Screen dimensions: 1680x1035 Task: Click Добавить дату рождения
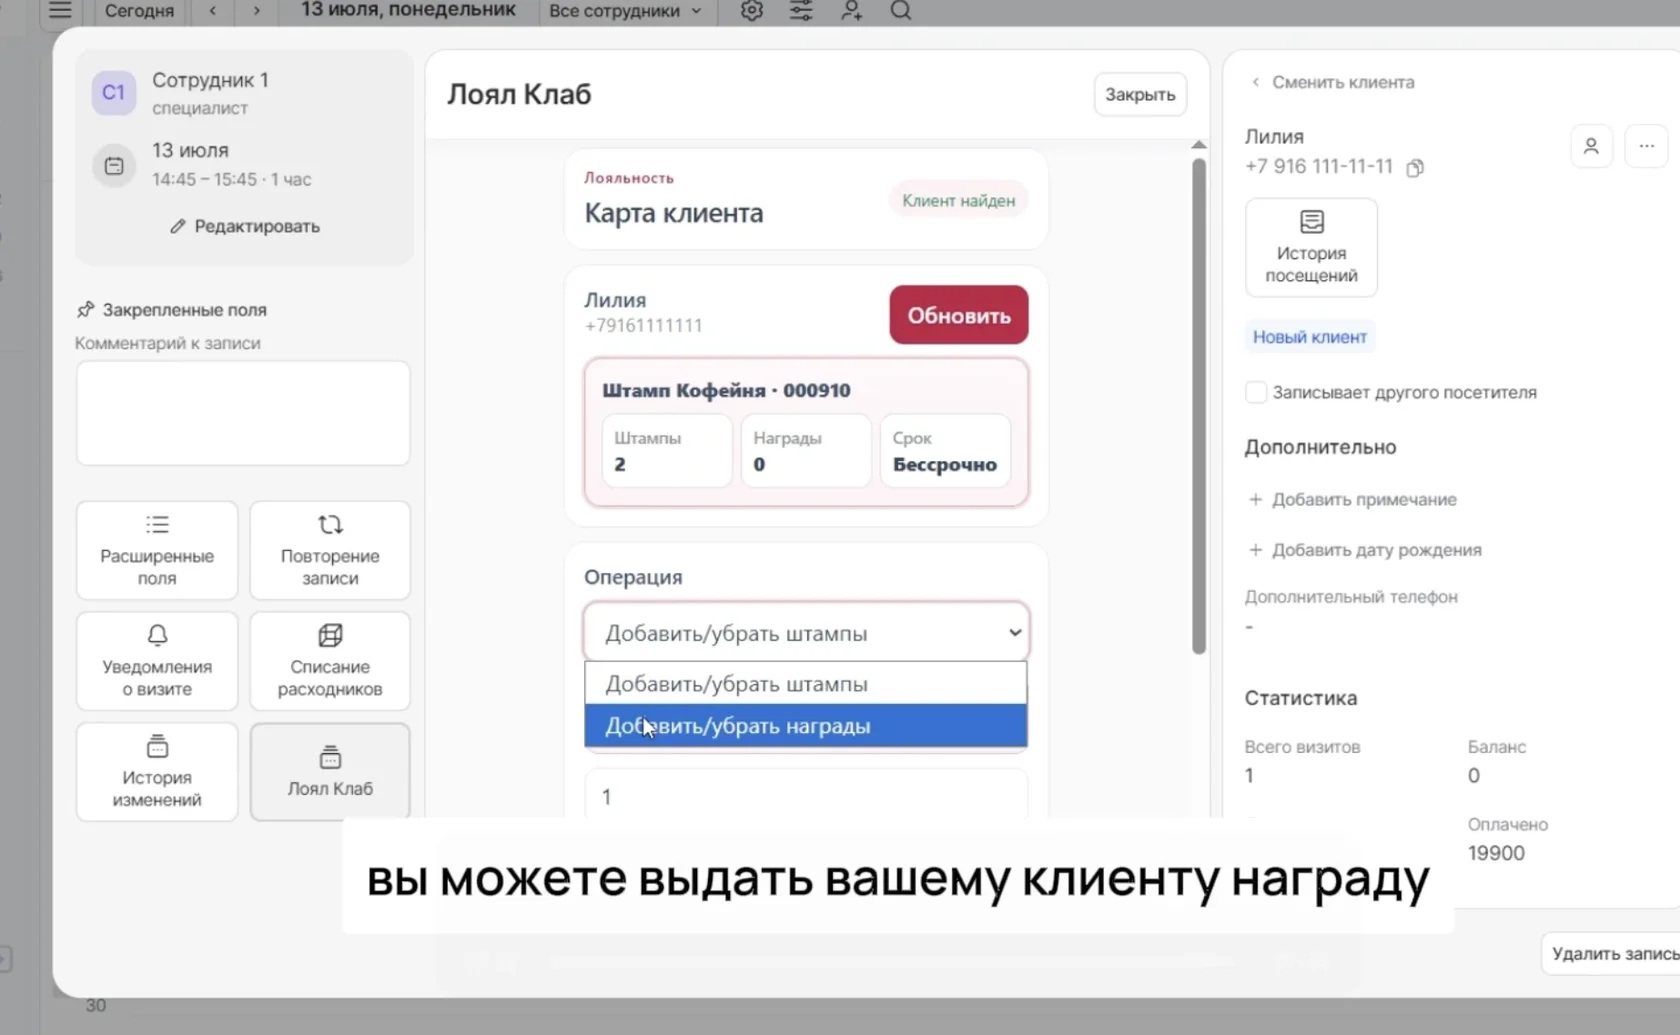[x=1365, y=550]
